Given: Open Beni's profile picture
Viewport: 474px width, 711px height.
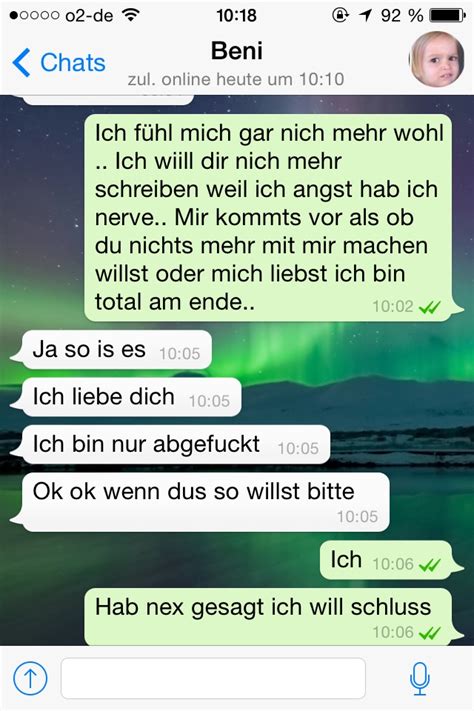Looking at the screenshot, I should pyautogui.click(x=437, y=59).
